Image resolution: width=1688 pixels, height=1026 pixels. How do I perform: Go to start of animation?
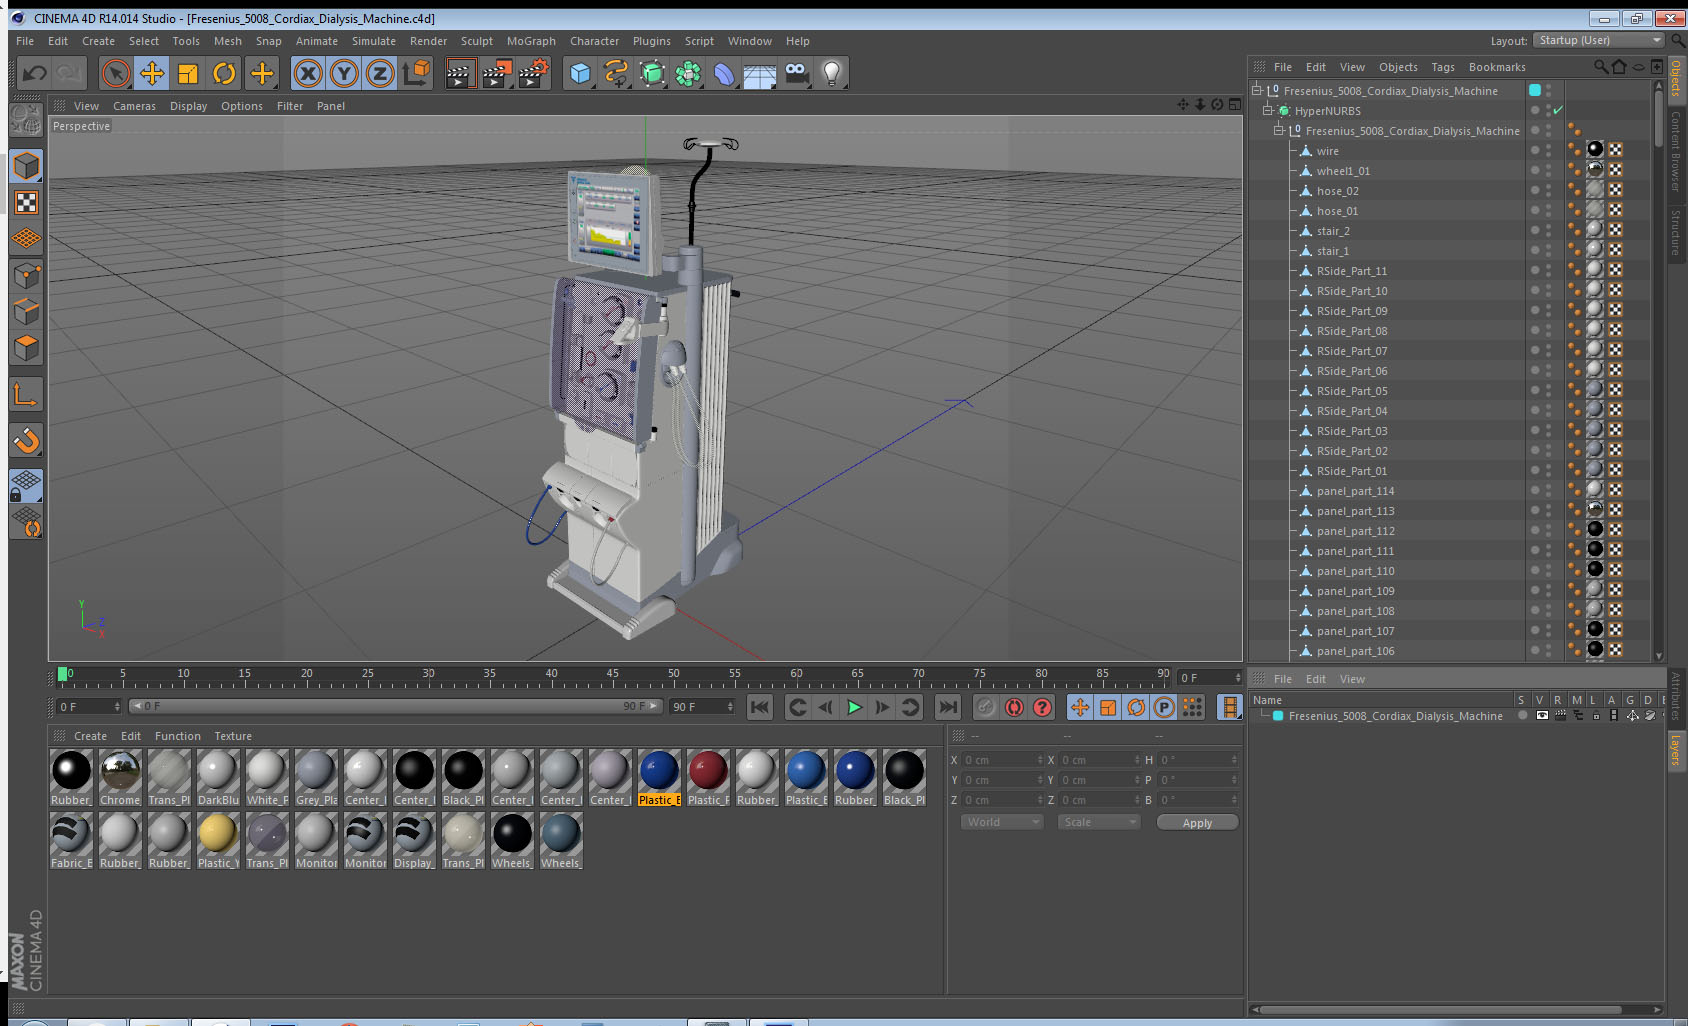point(760,707)
